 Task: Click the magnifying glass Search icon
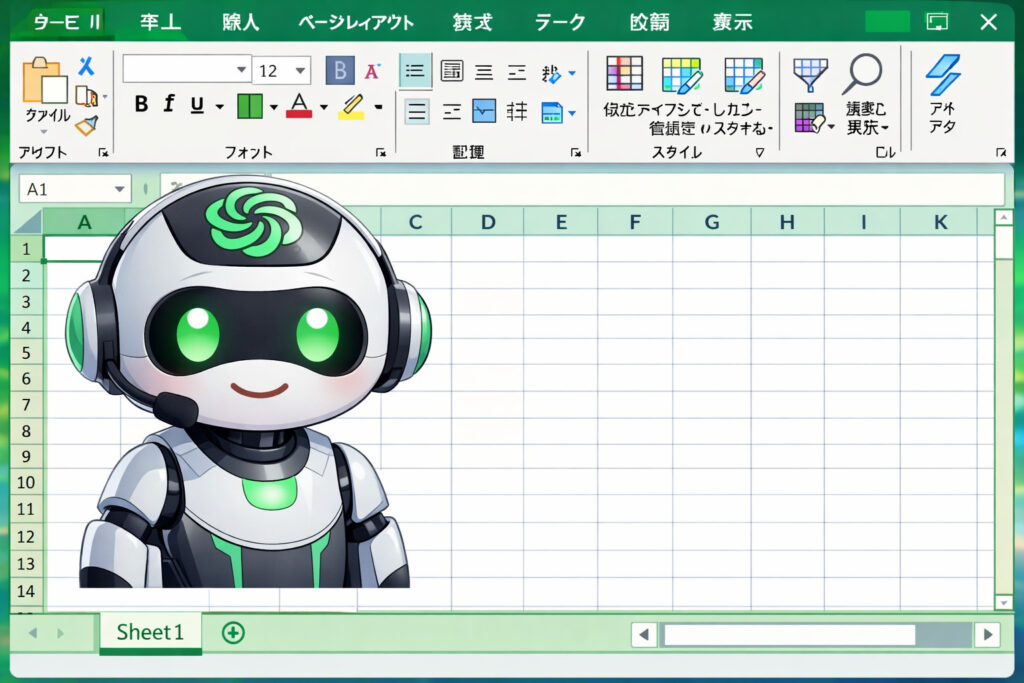[x=861, y=74]
